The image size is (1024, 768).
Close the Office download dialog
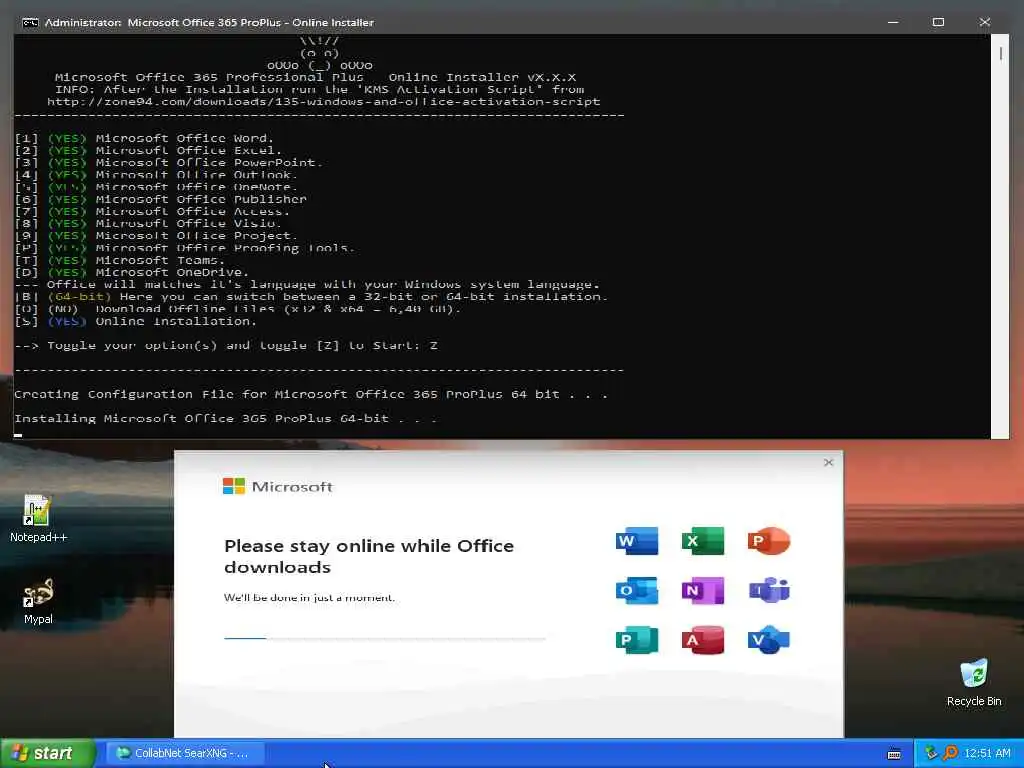(828, 462)
